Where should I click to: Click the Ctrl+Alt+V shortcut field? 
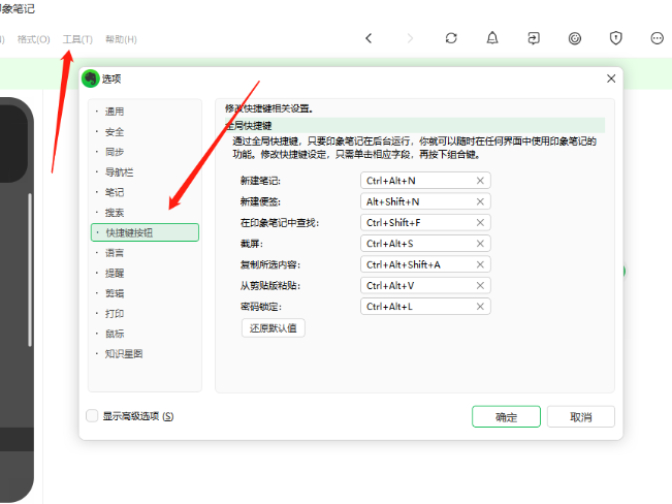(x=425, y=286)
